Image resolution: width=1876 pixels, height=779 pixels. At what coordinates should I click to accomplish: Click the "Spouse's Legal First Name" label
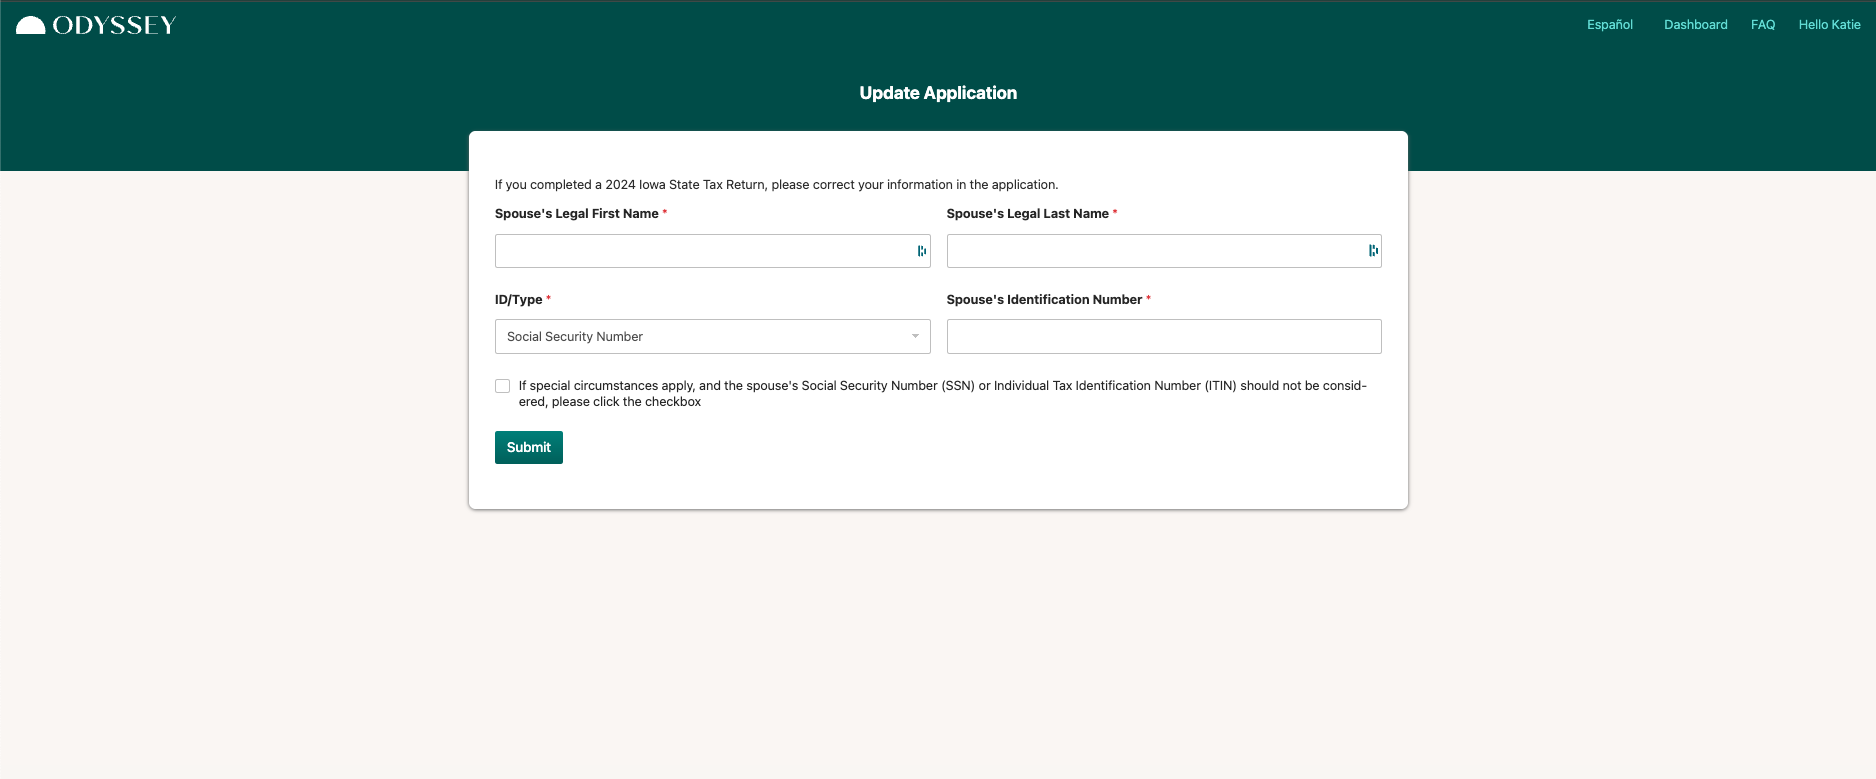(576, 214)
